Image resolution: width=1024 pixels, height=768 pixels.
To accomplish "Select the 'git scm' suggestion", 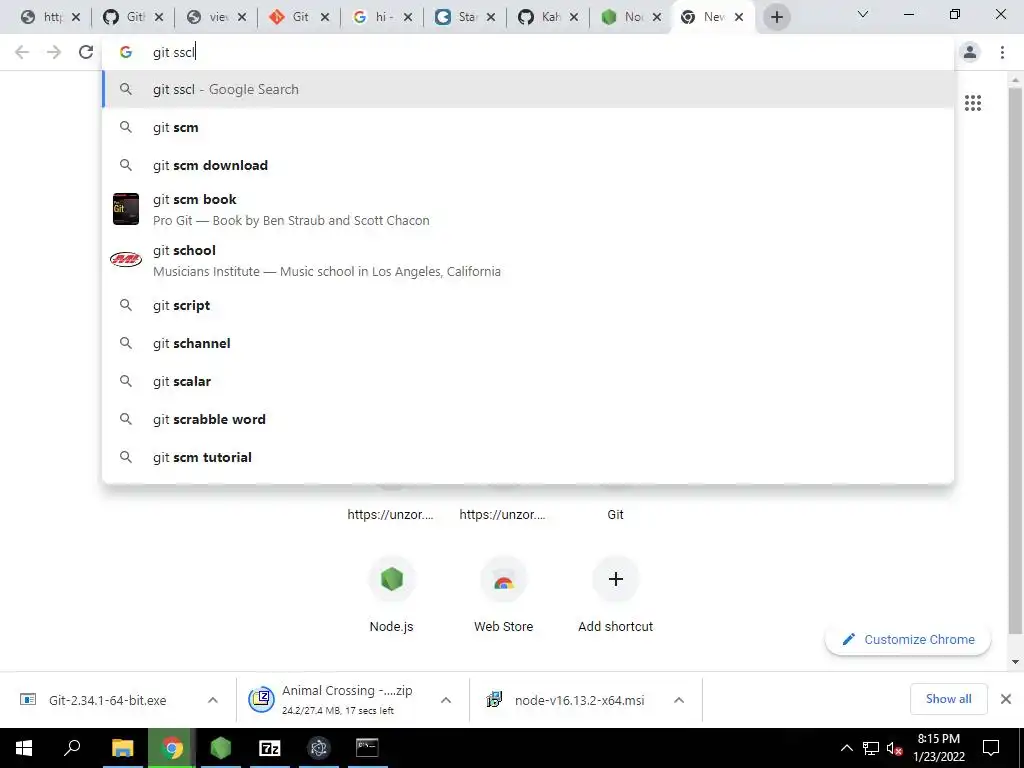I will (528, 127).
